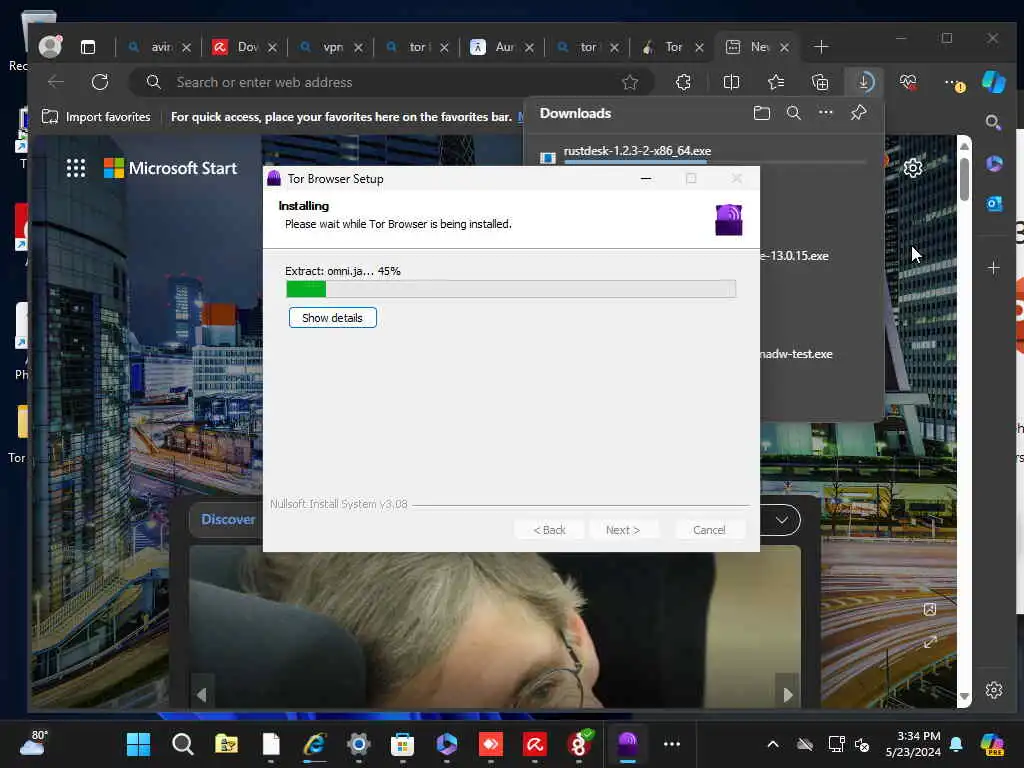Open sidebar Search icon
Screen dimensions: 1024x768
click(x=993, y=122)
